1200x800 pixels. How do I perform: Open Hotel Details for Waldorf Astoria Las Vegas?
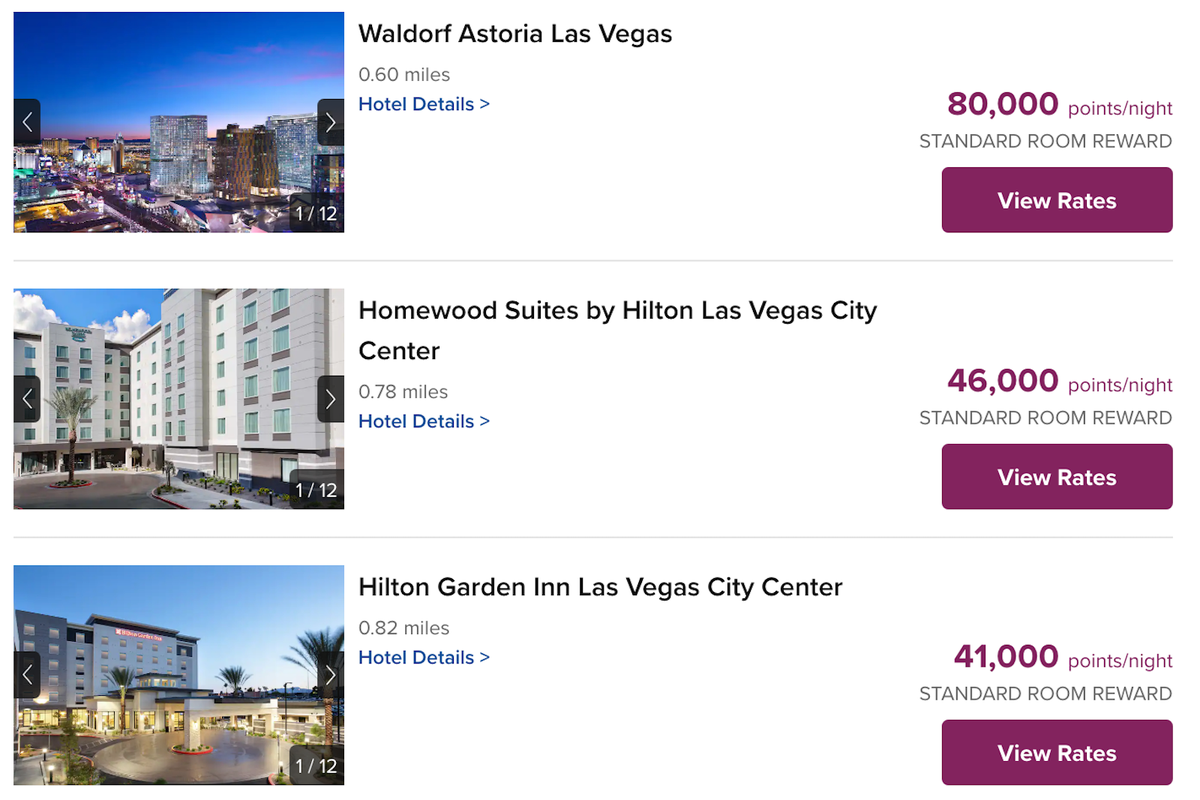(424, 104)
